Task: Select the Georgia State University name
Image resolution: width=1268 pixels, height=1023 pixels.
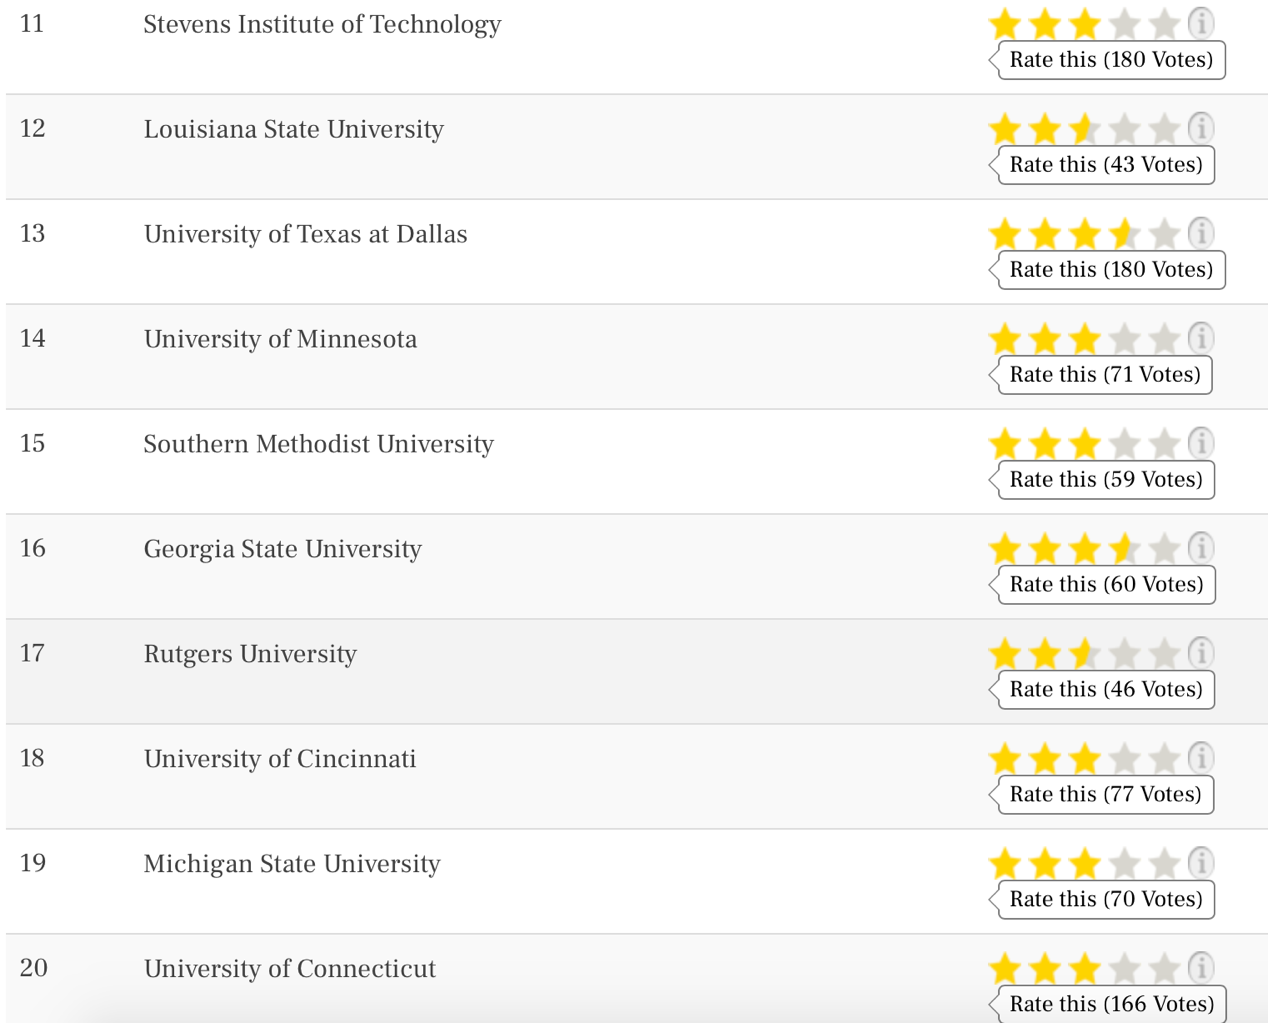Action: click(283, 549)
